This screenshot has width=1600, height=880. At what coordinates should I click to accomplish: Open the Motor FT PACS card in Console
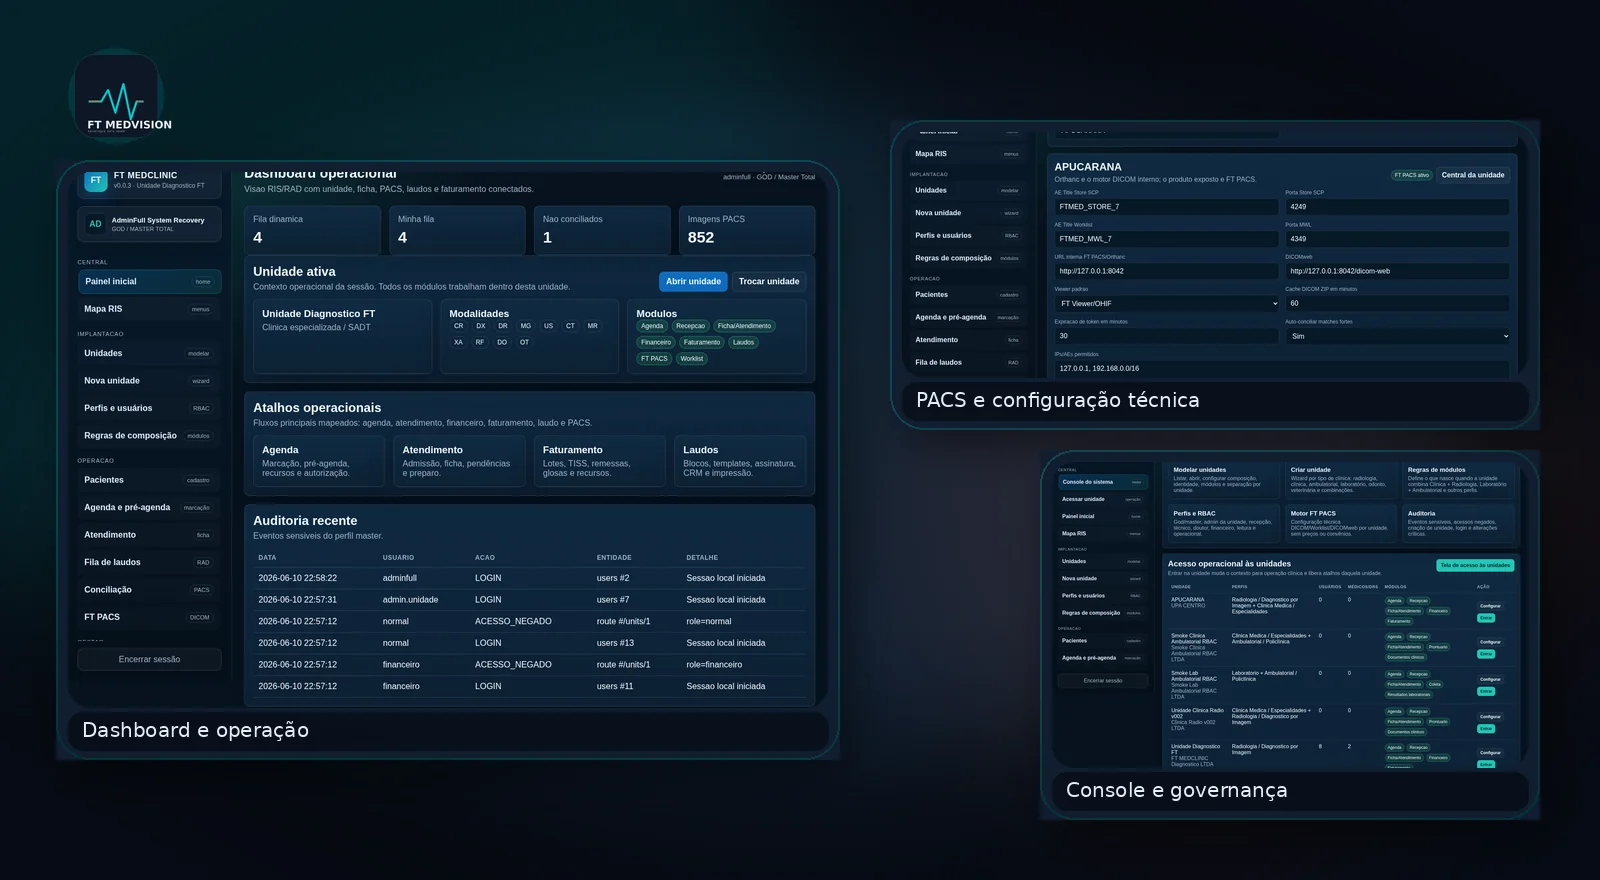(1339, 524)
